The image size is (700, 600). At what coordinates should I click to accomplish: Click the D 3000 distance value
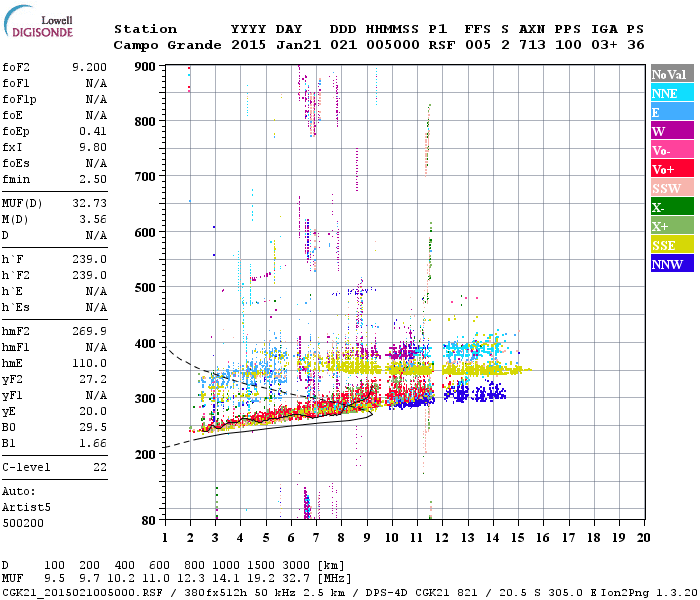coord(296,566)
